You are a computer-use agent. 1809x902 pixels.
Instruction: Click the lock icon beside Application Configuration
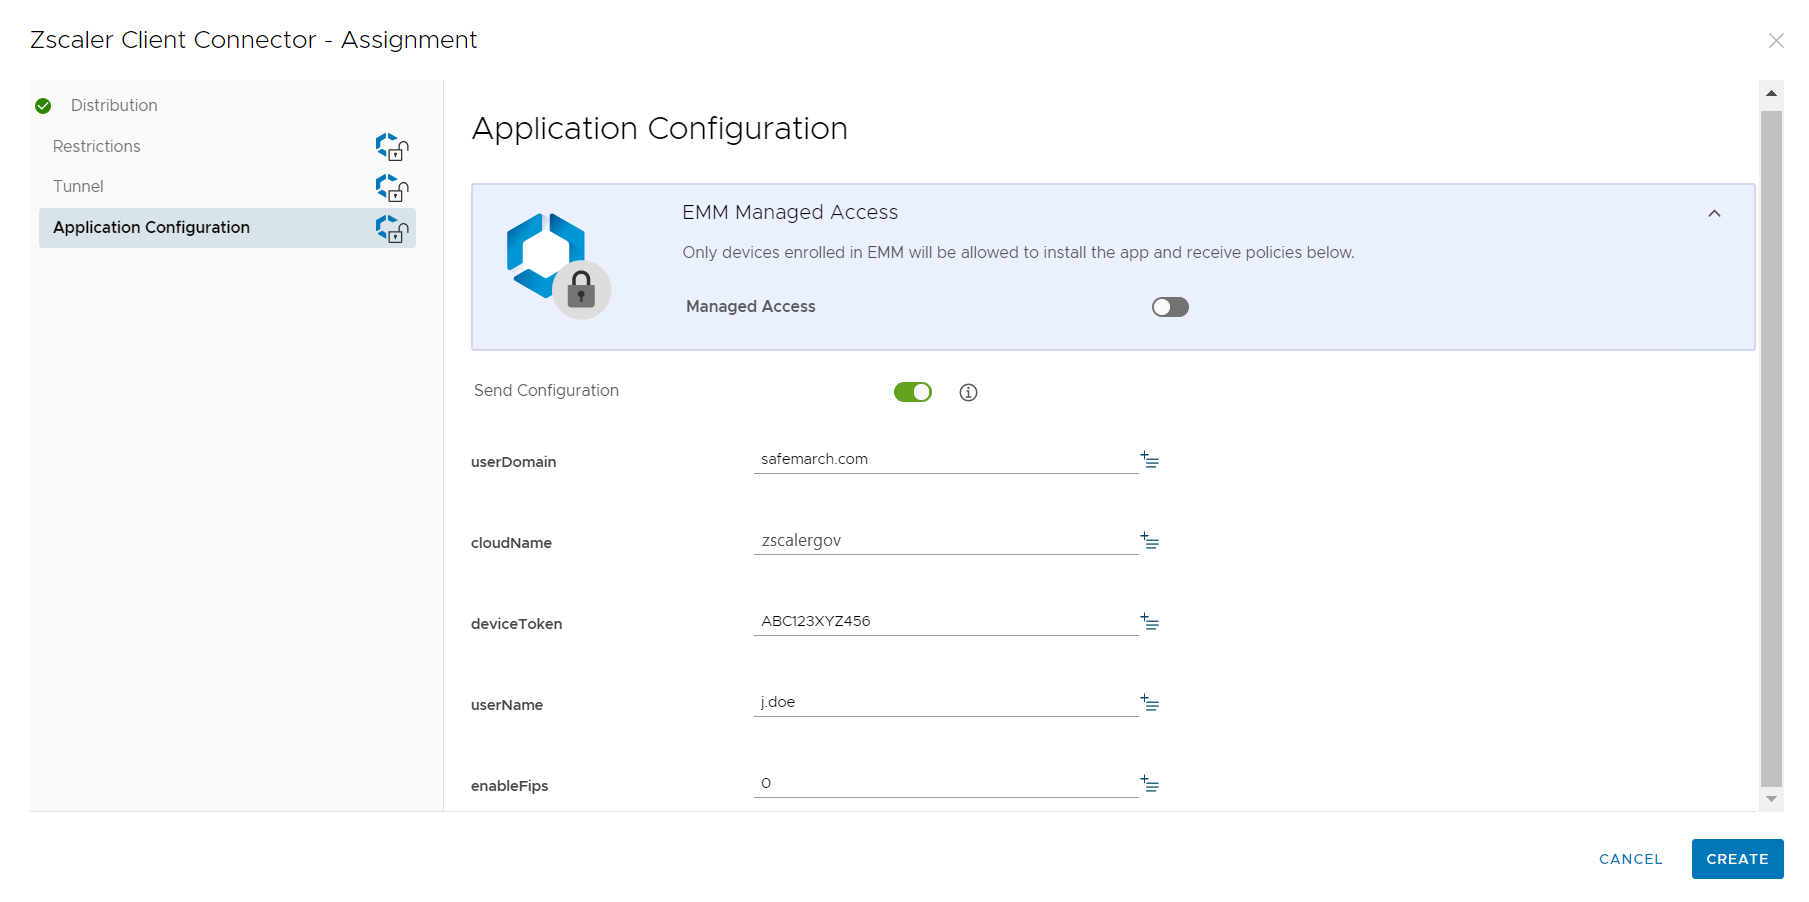tap(392, 229)
